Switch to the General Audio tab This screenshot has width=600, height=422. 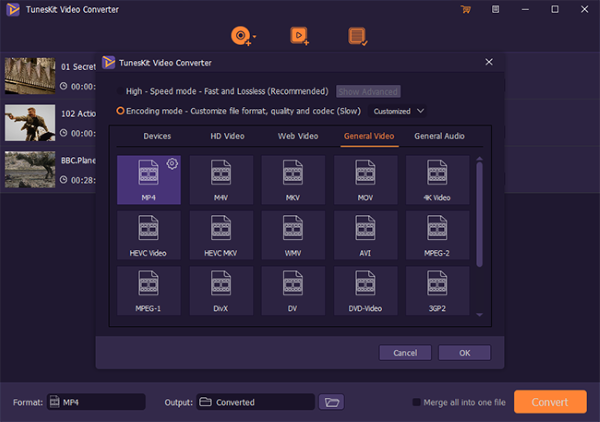point(439,136)
